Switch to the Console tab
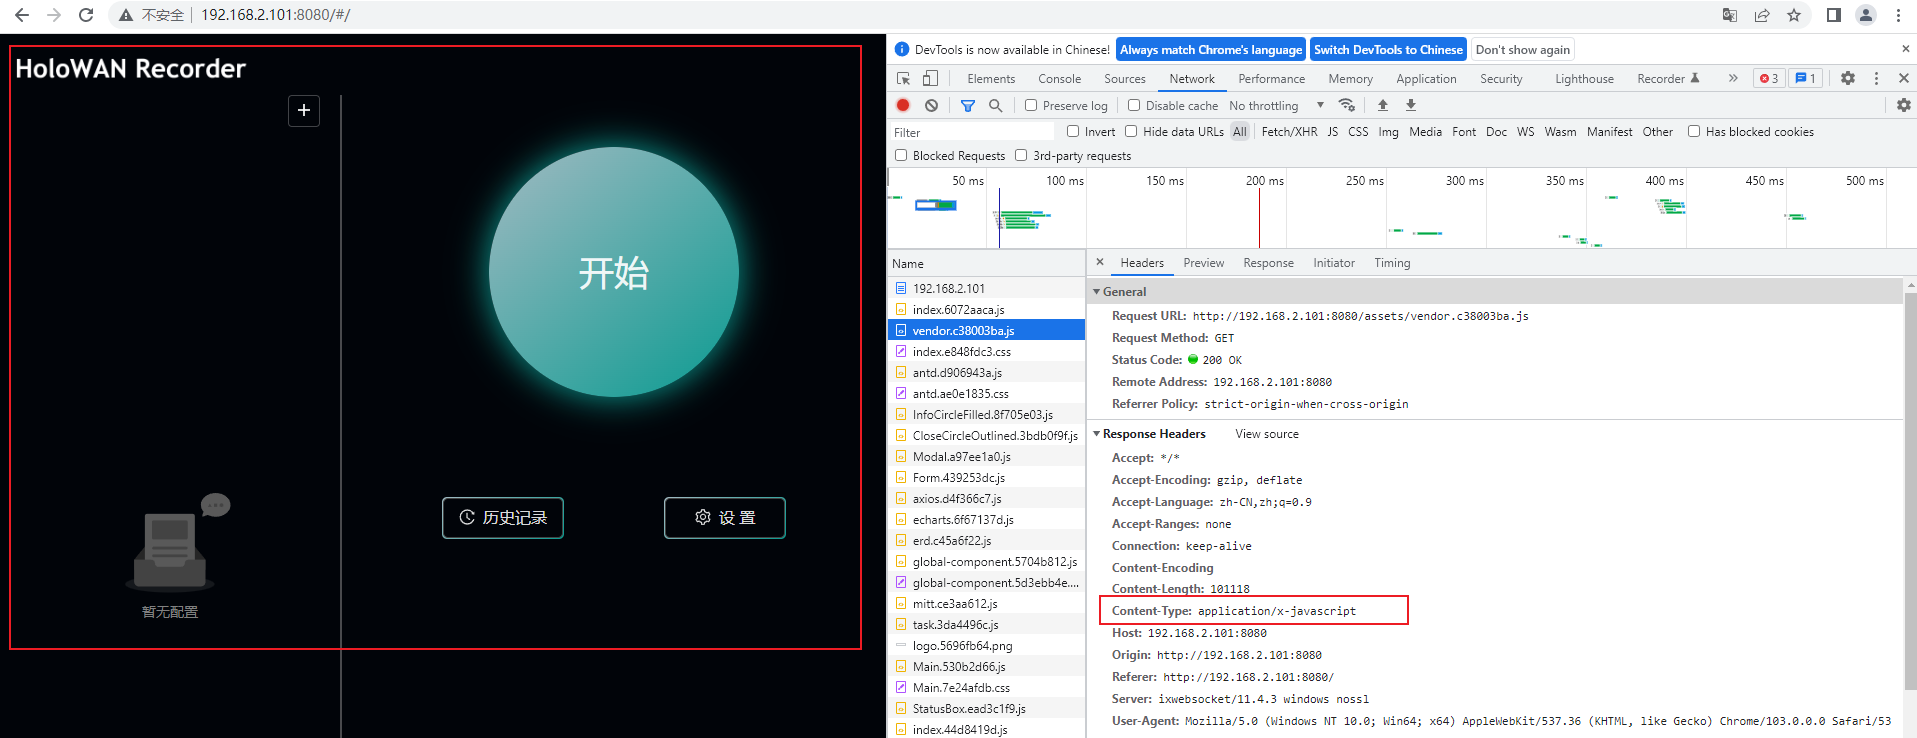1917x738 pixels. pyautogui.click(x=1059, y=78)
